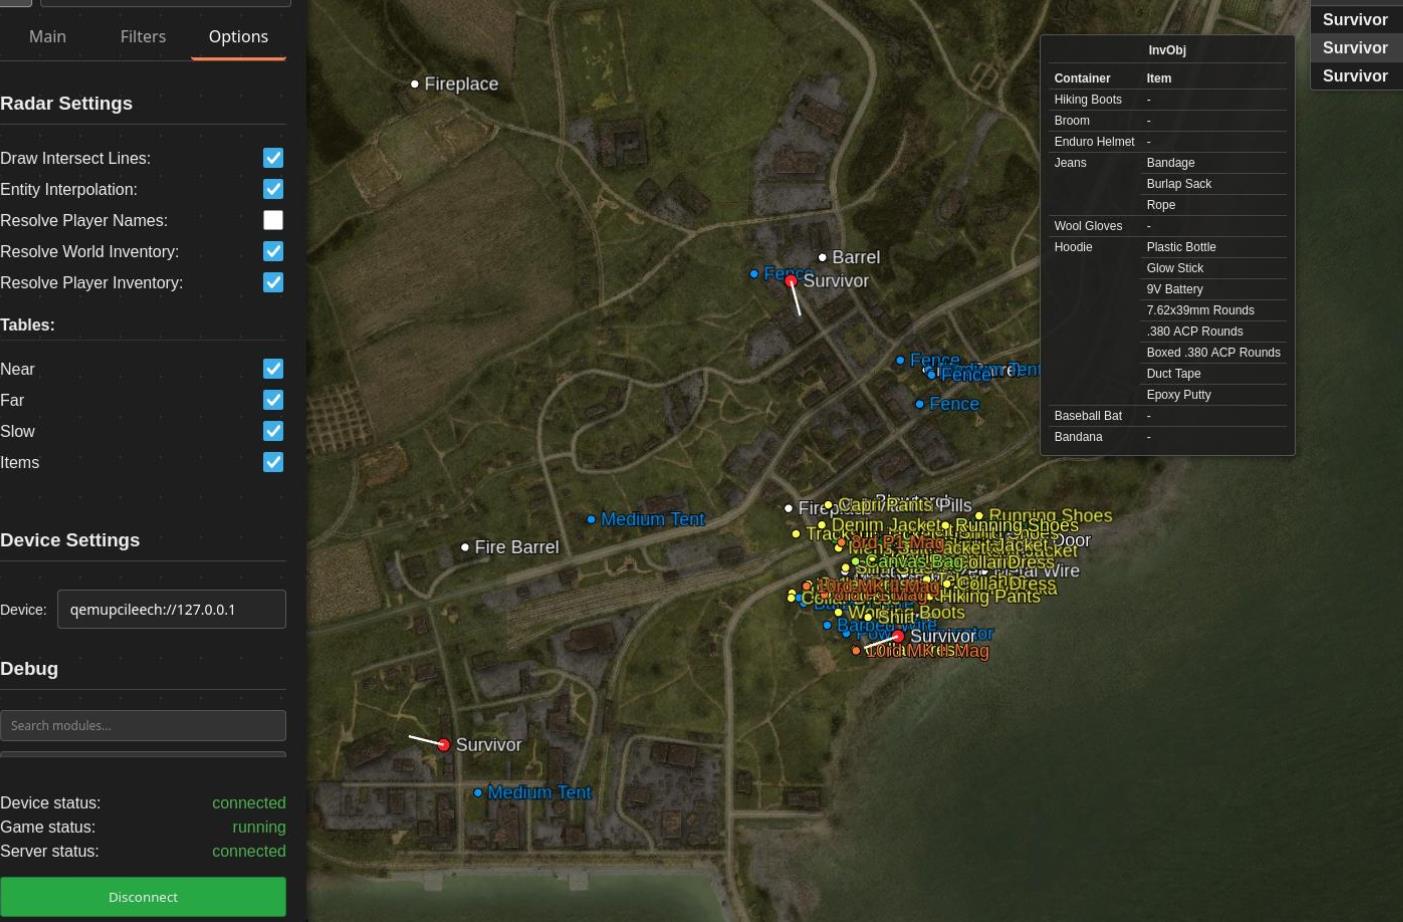This screenshot has width=1403, height=922.
Task: Select the standalone blue Fence marker
Action: 920,404
